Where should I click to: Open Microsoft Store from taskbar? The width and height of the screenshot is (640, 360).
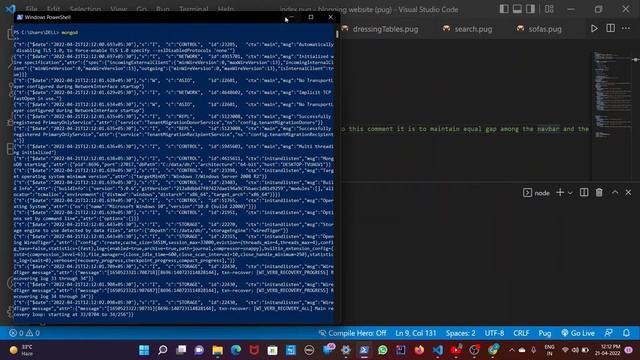(272, 350)
